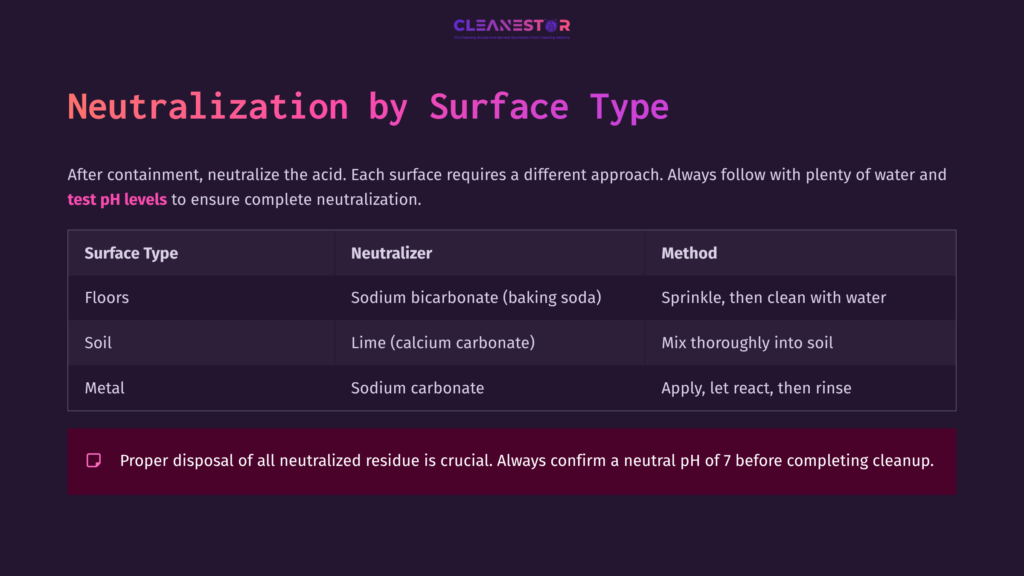The width and height of the screenshot is (1024, 576).
Task: Click the "Soil" table cell
Action: point(98,343)
